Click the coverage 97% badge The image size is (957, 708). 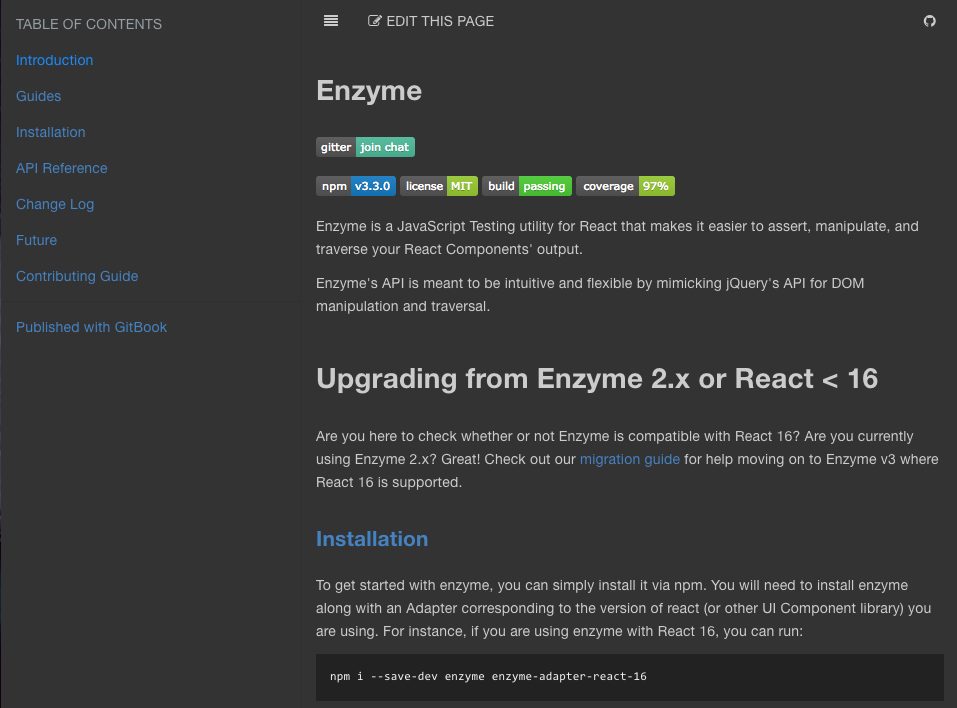[x=625, y=186]
